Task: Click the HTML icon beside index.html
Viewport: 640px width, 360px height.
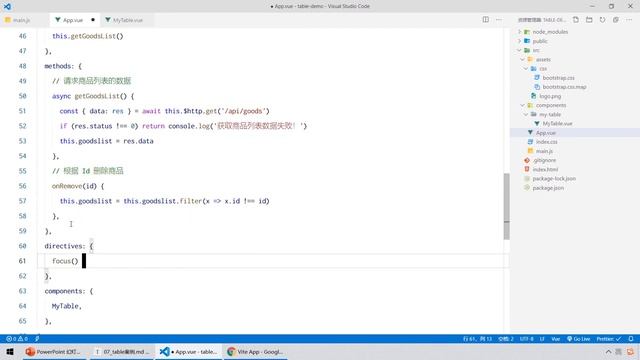Action: pos(527,169)
